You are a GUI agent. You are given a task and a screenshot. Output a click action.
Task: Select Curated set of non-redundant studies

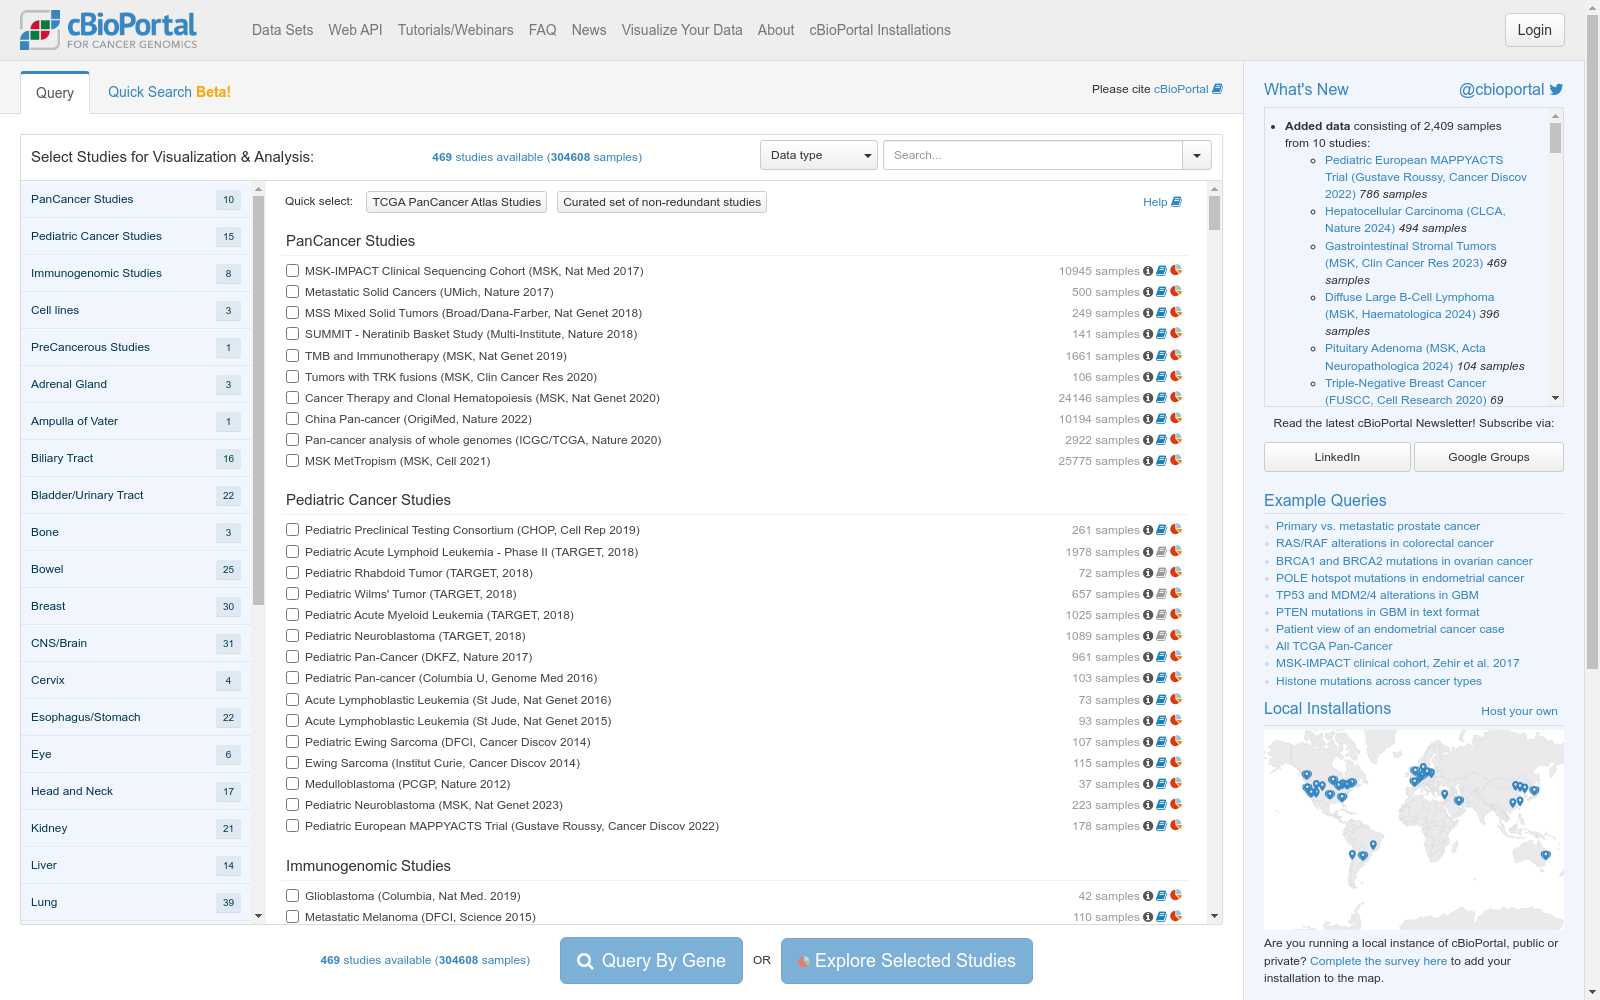pos(662,202)
